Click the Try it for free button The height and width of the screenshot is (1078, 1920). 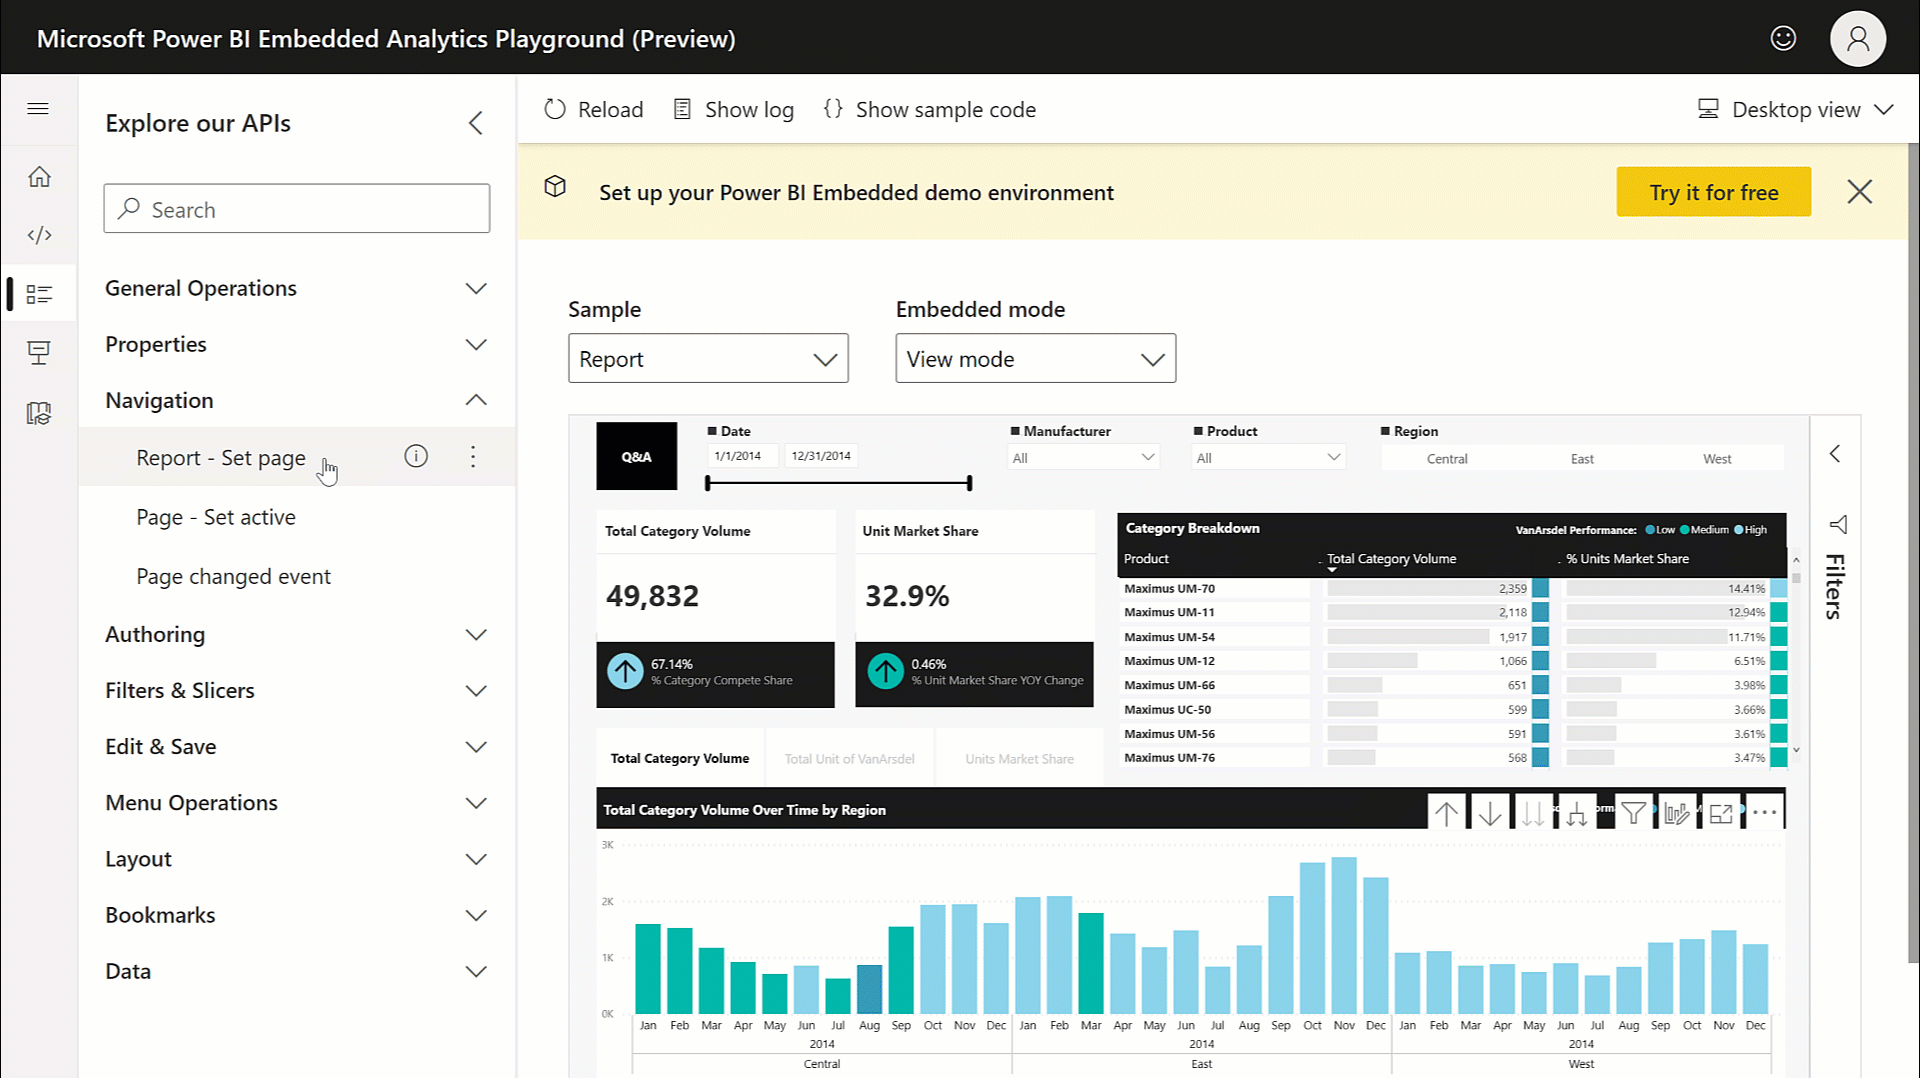click(1713, 191)
